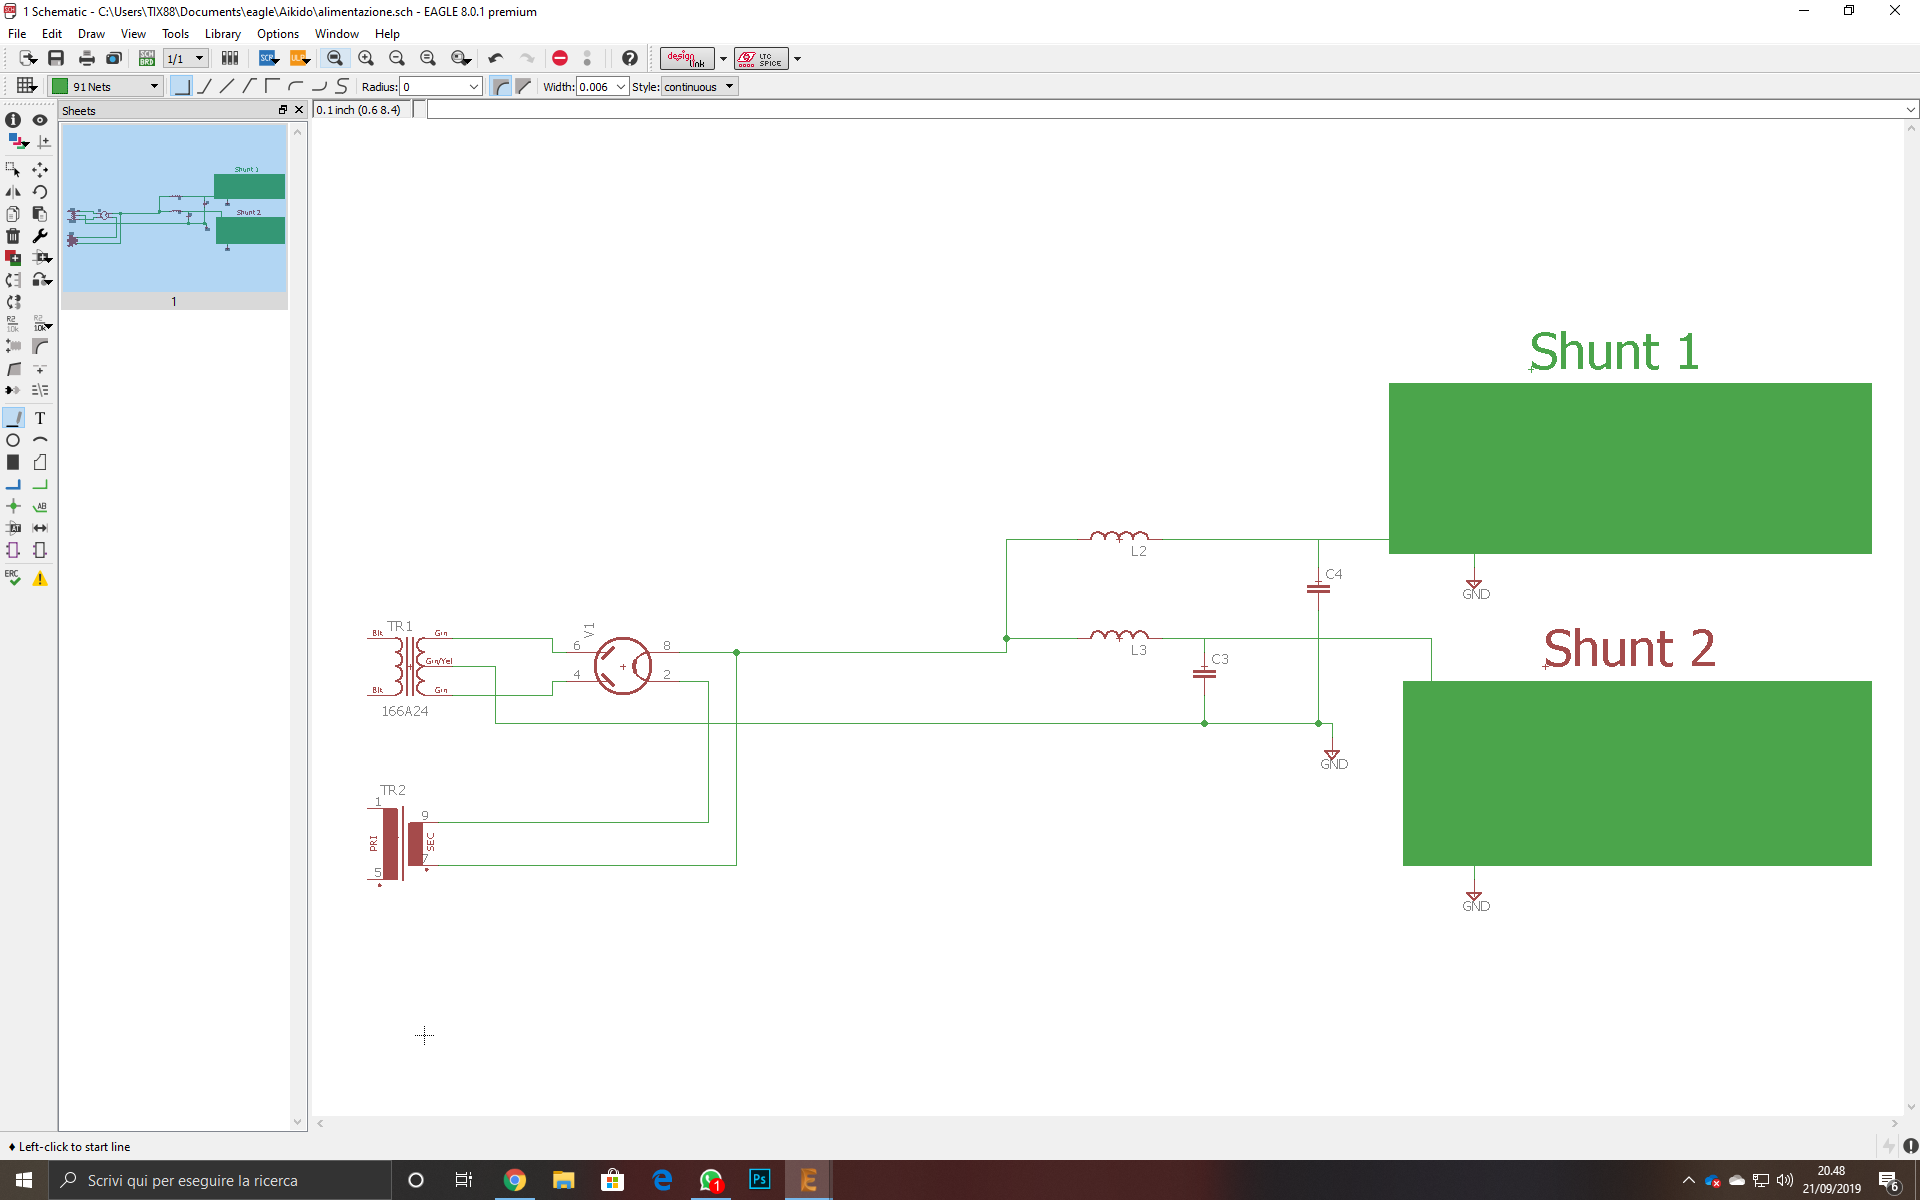Click the Print icon
Viewport: 1920px width, 1200px height.
(x=87, y=58)
